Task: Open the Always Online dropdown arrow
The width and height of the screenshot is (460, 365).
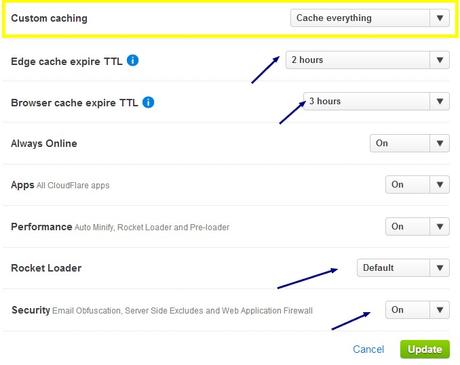Action: 440,143
